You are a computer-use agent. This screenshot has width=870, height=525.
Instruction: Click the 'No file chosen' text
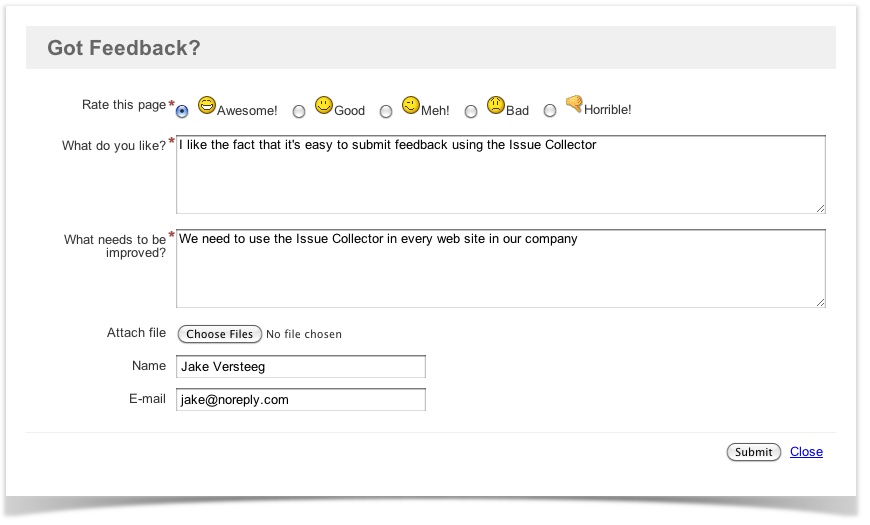click(304, 334)
